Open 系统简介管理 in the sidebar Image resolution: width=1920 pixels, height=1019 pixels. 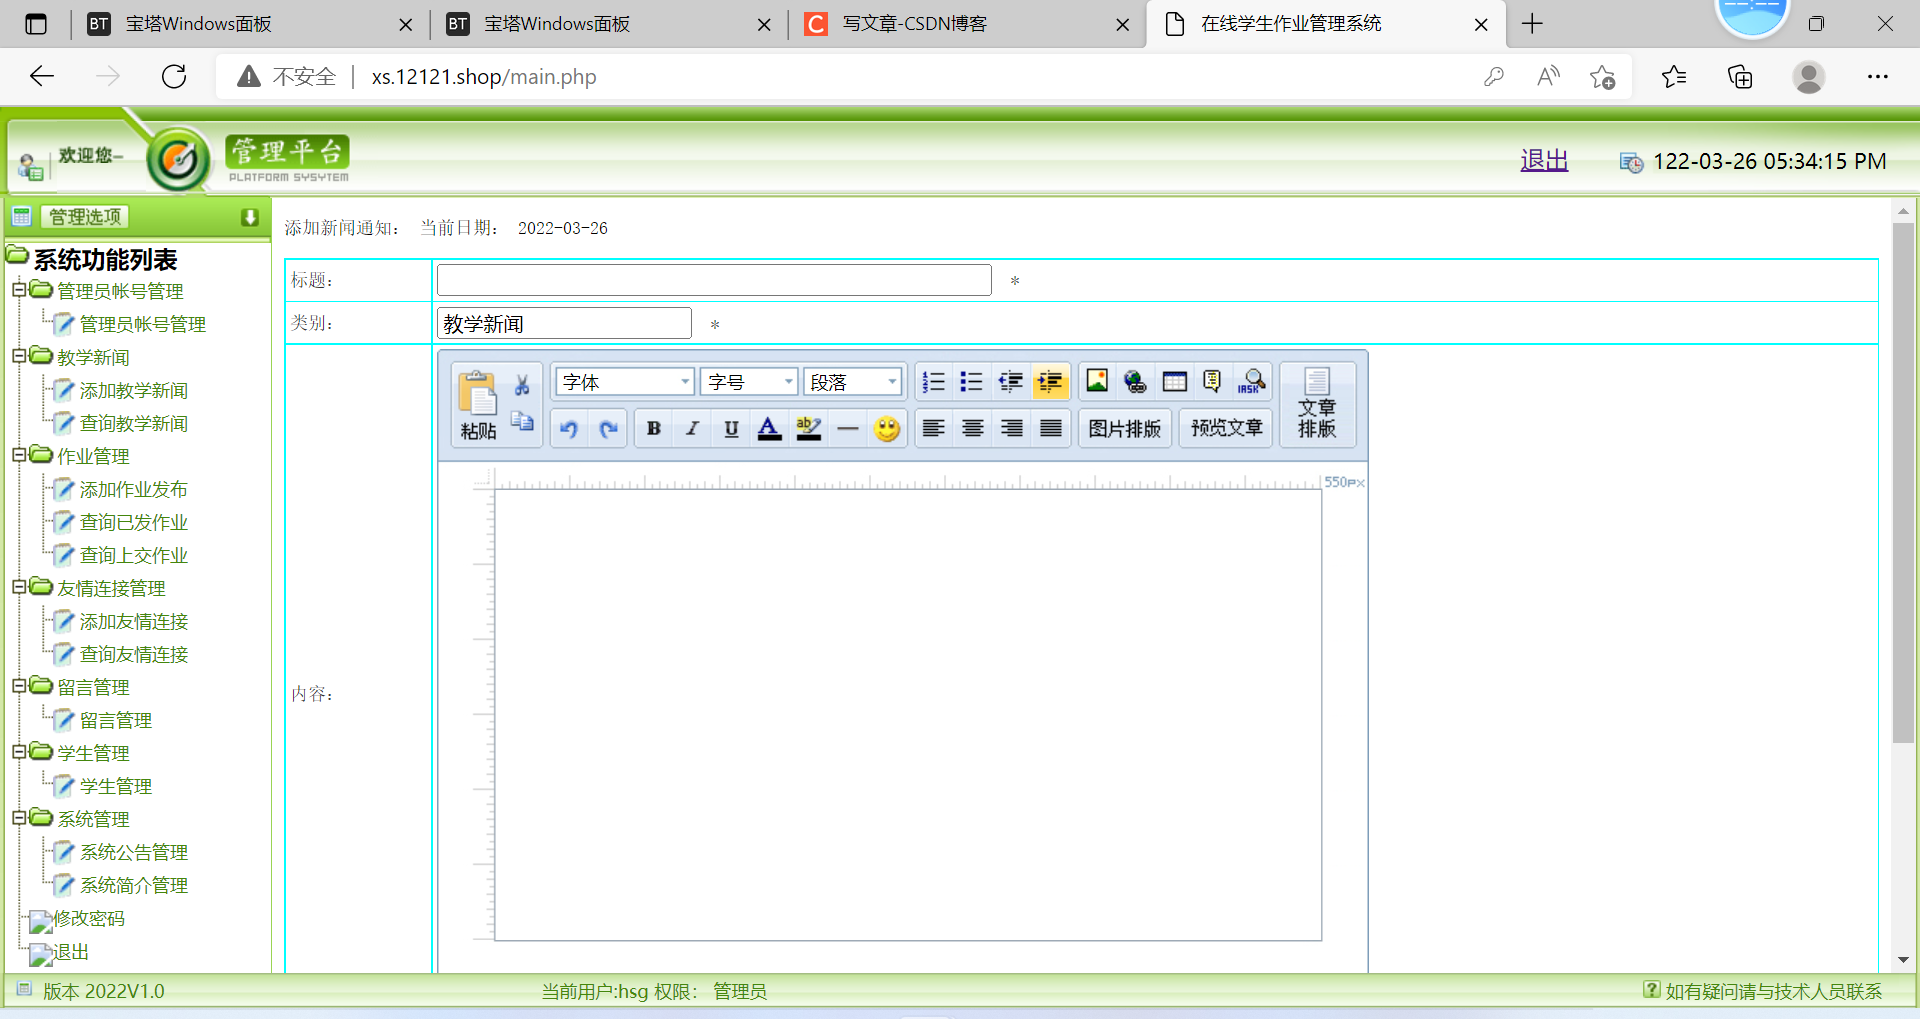pos(133,885)
